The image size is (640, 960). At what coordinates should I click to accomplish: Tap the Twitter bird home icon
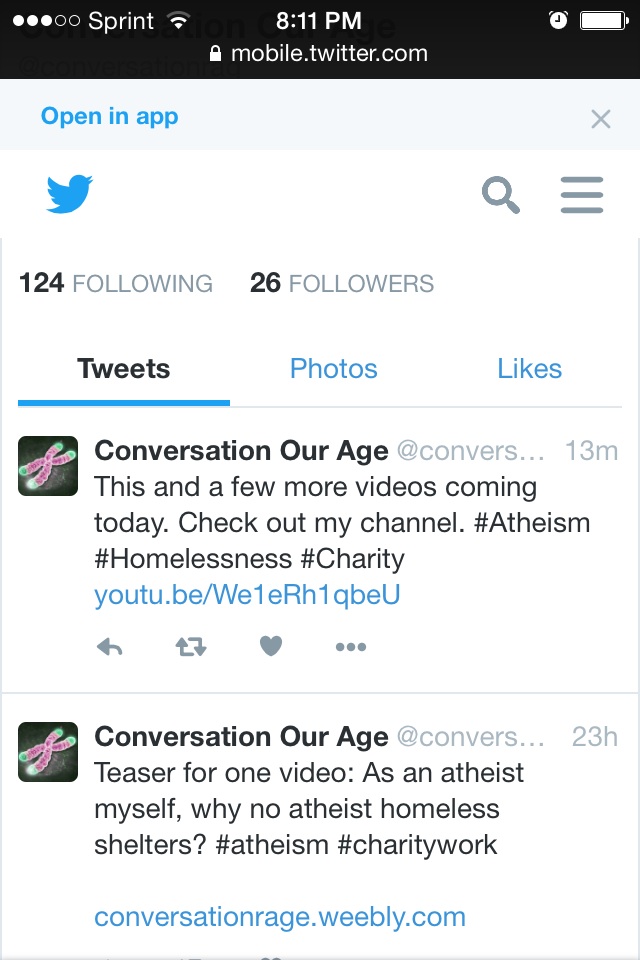click(69, 194)
